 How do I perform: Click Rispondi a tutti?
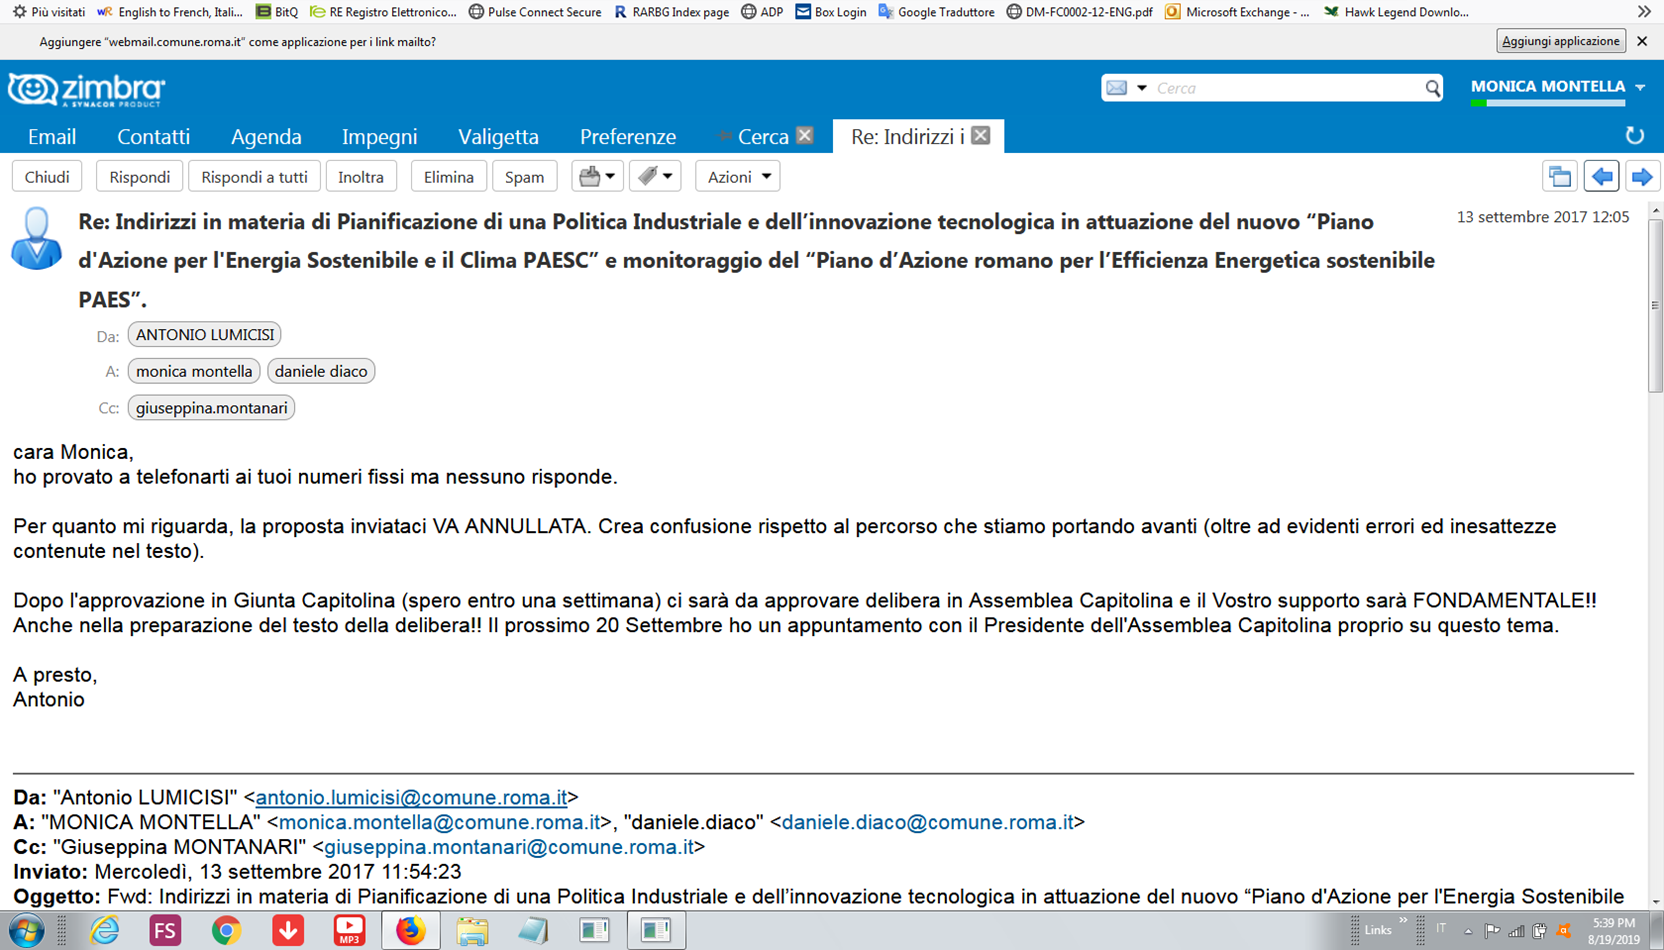[x=254, y=177]
